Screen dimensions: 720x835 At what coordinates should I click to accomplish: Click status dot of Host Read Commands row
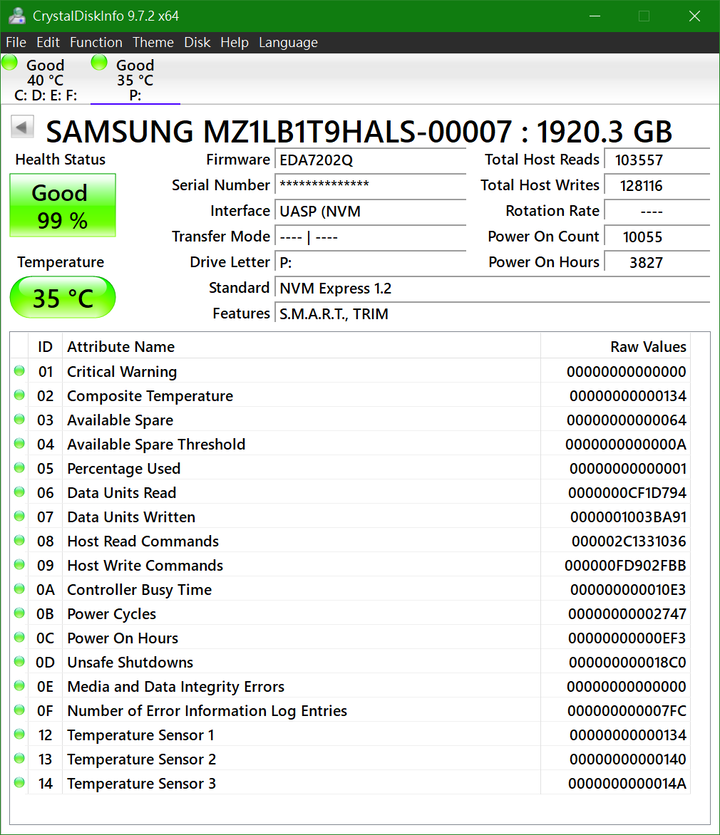pyautogui.click(x=20, y=541)
